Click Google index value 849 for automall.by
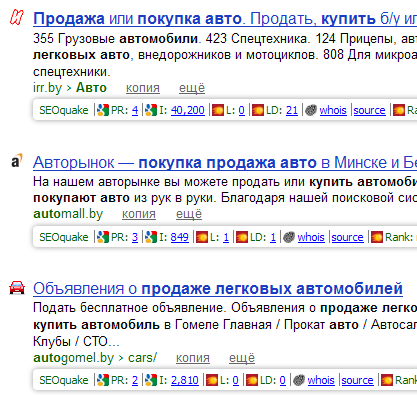Viewport: 417px width, 395px height. [180, 237]
